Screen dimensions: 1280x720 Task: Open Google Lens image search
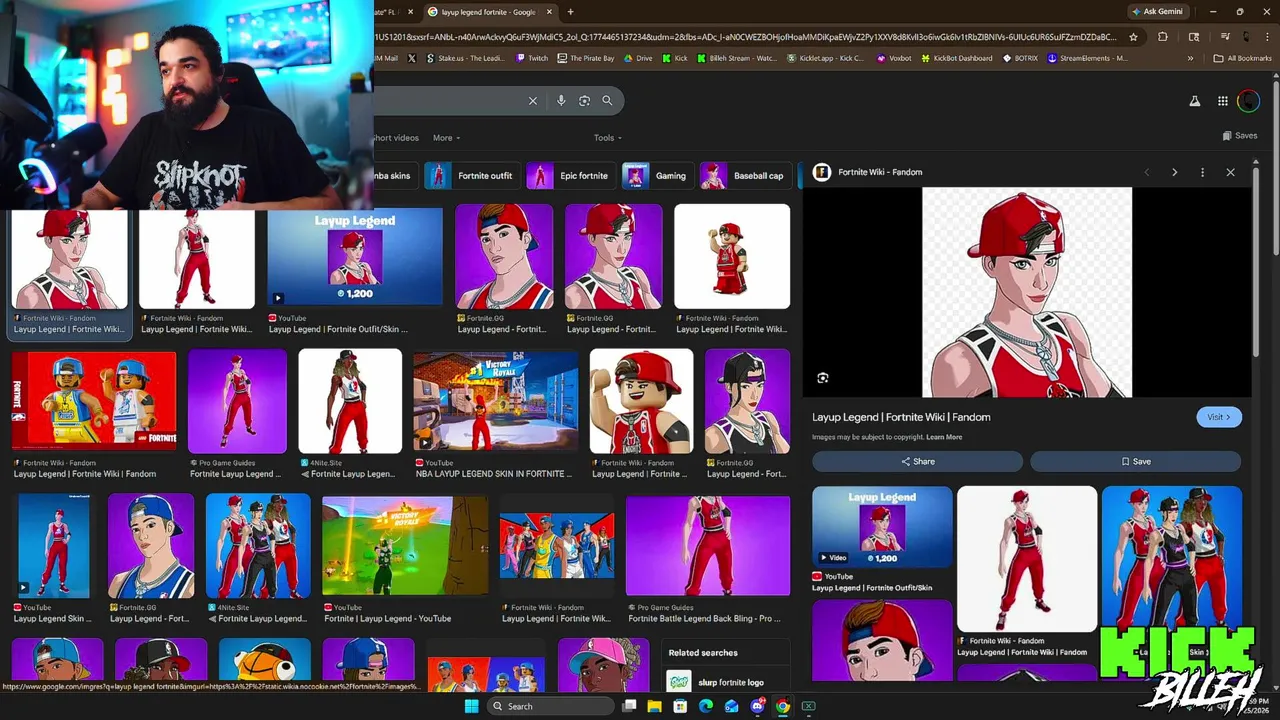[585, 101]
